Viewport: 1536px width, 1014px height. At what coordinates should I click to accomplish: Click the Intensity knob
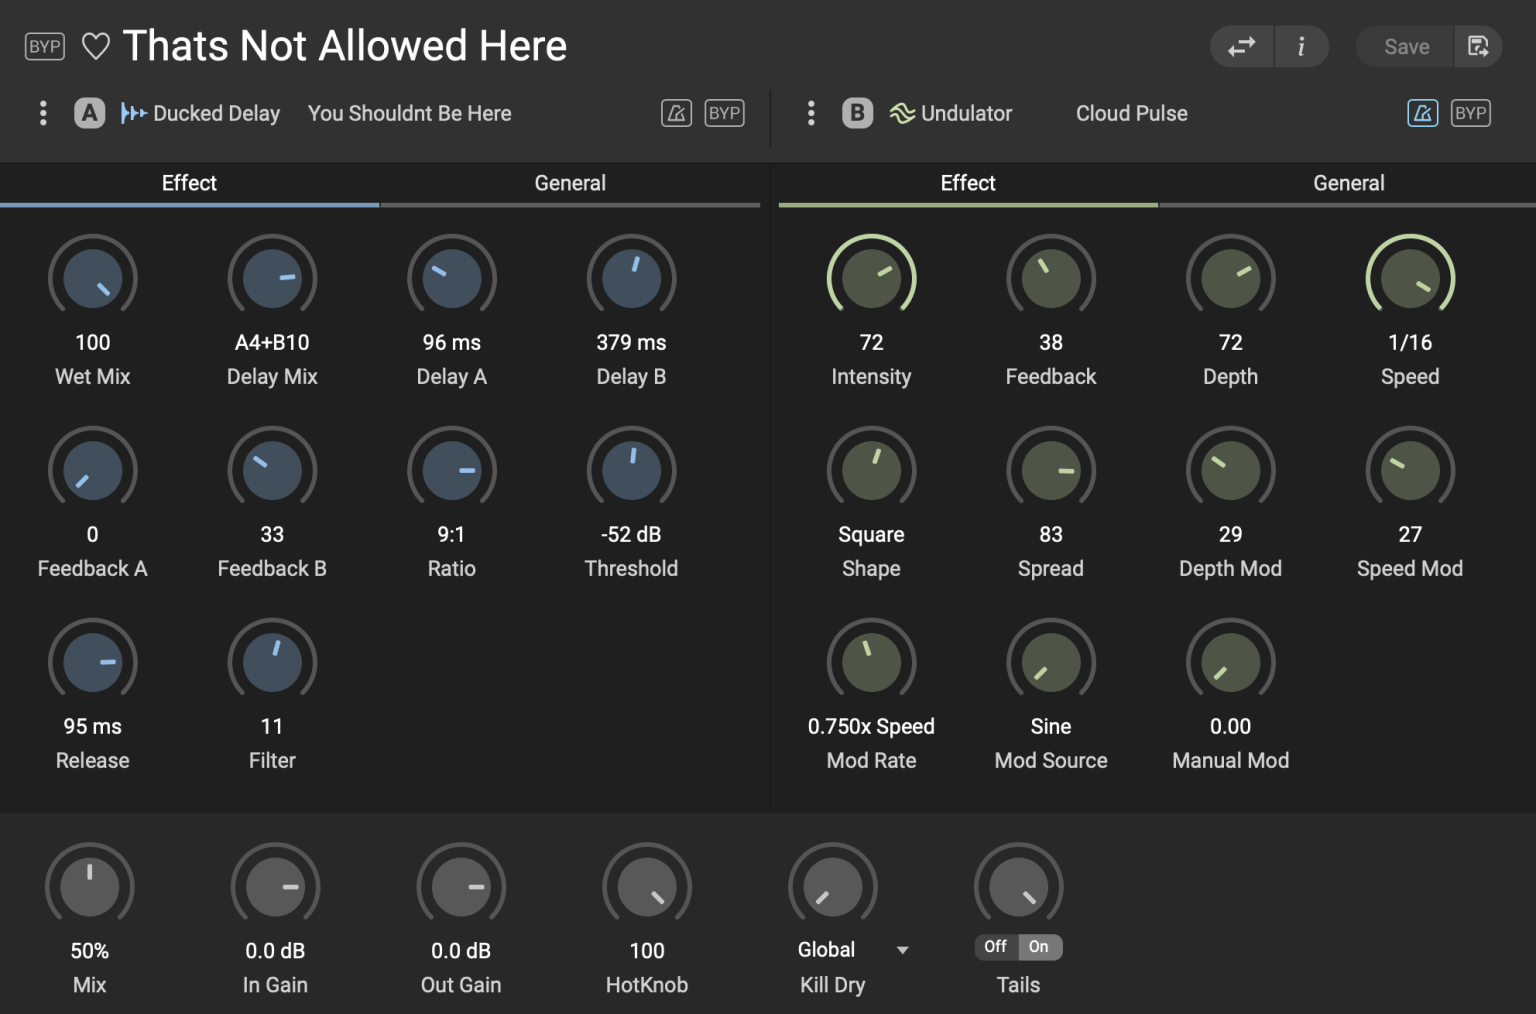[872, 279]
